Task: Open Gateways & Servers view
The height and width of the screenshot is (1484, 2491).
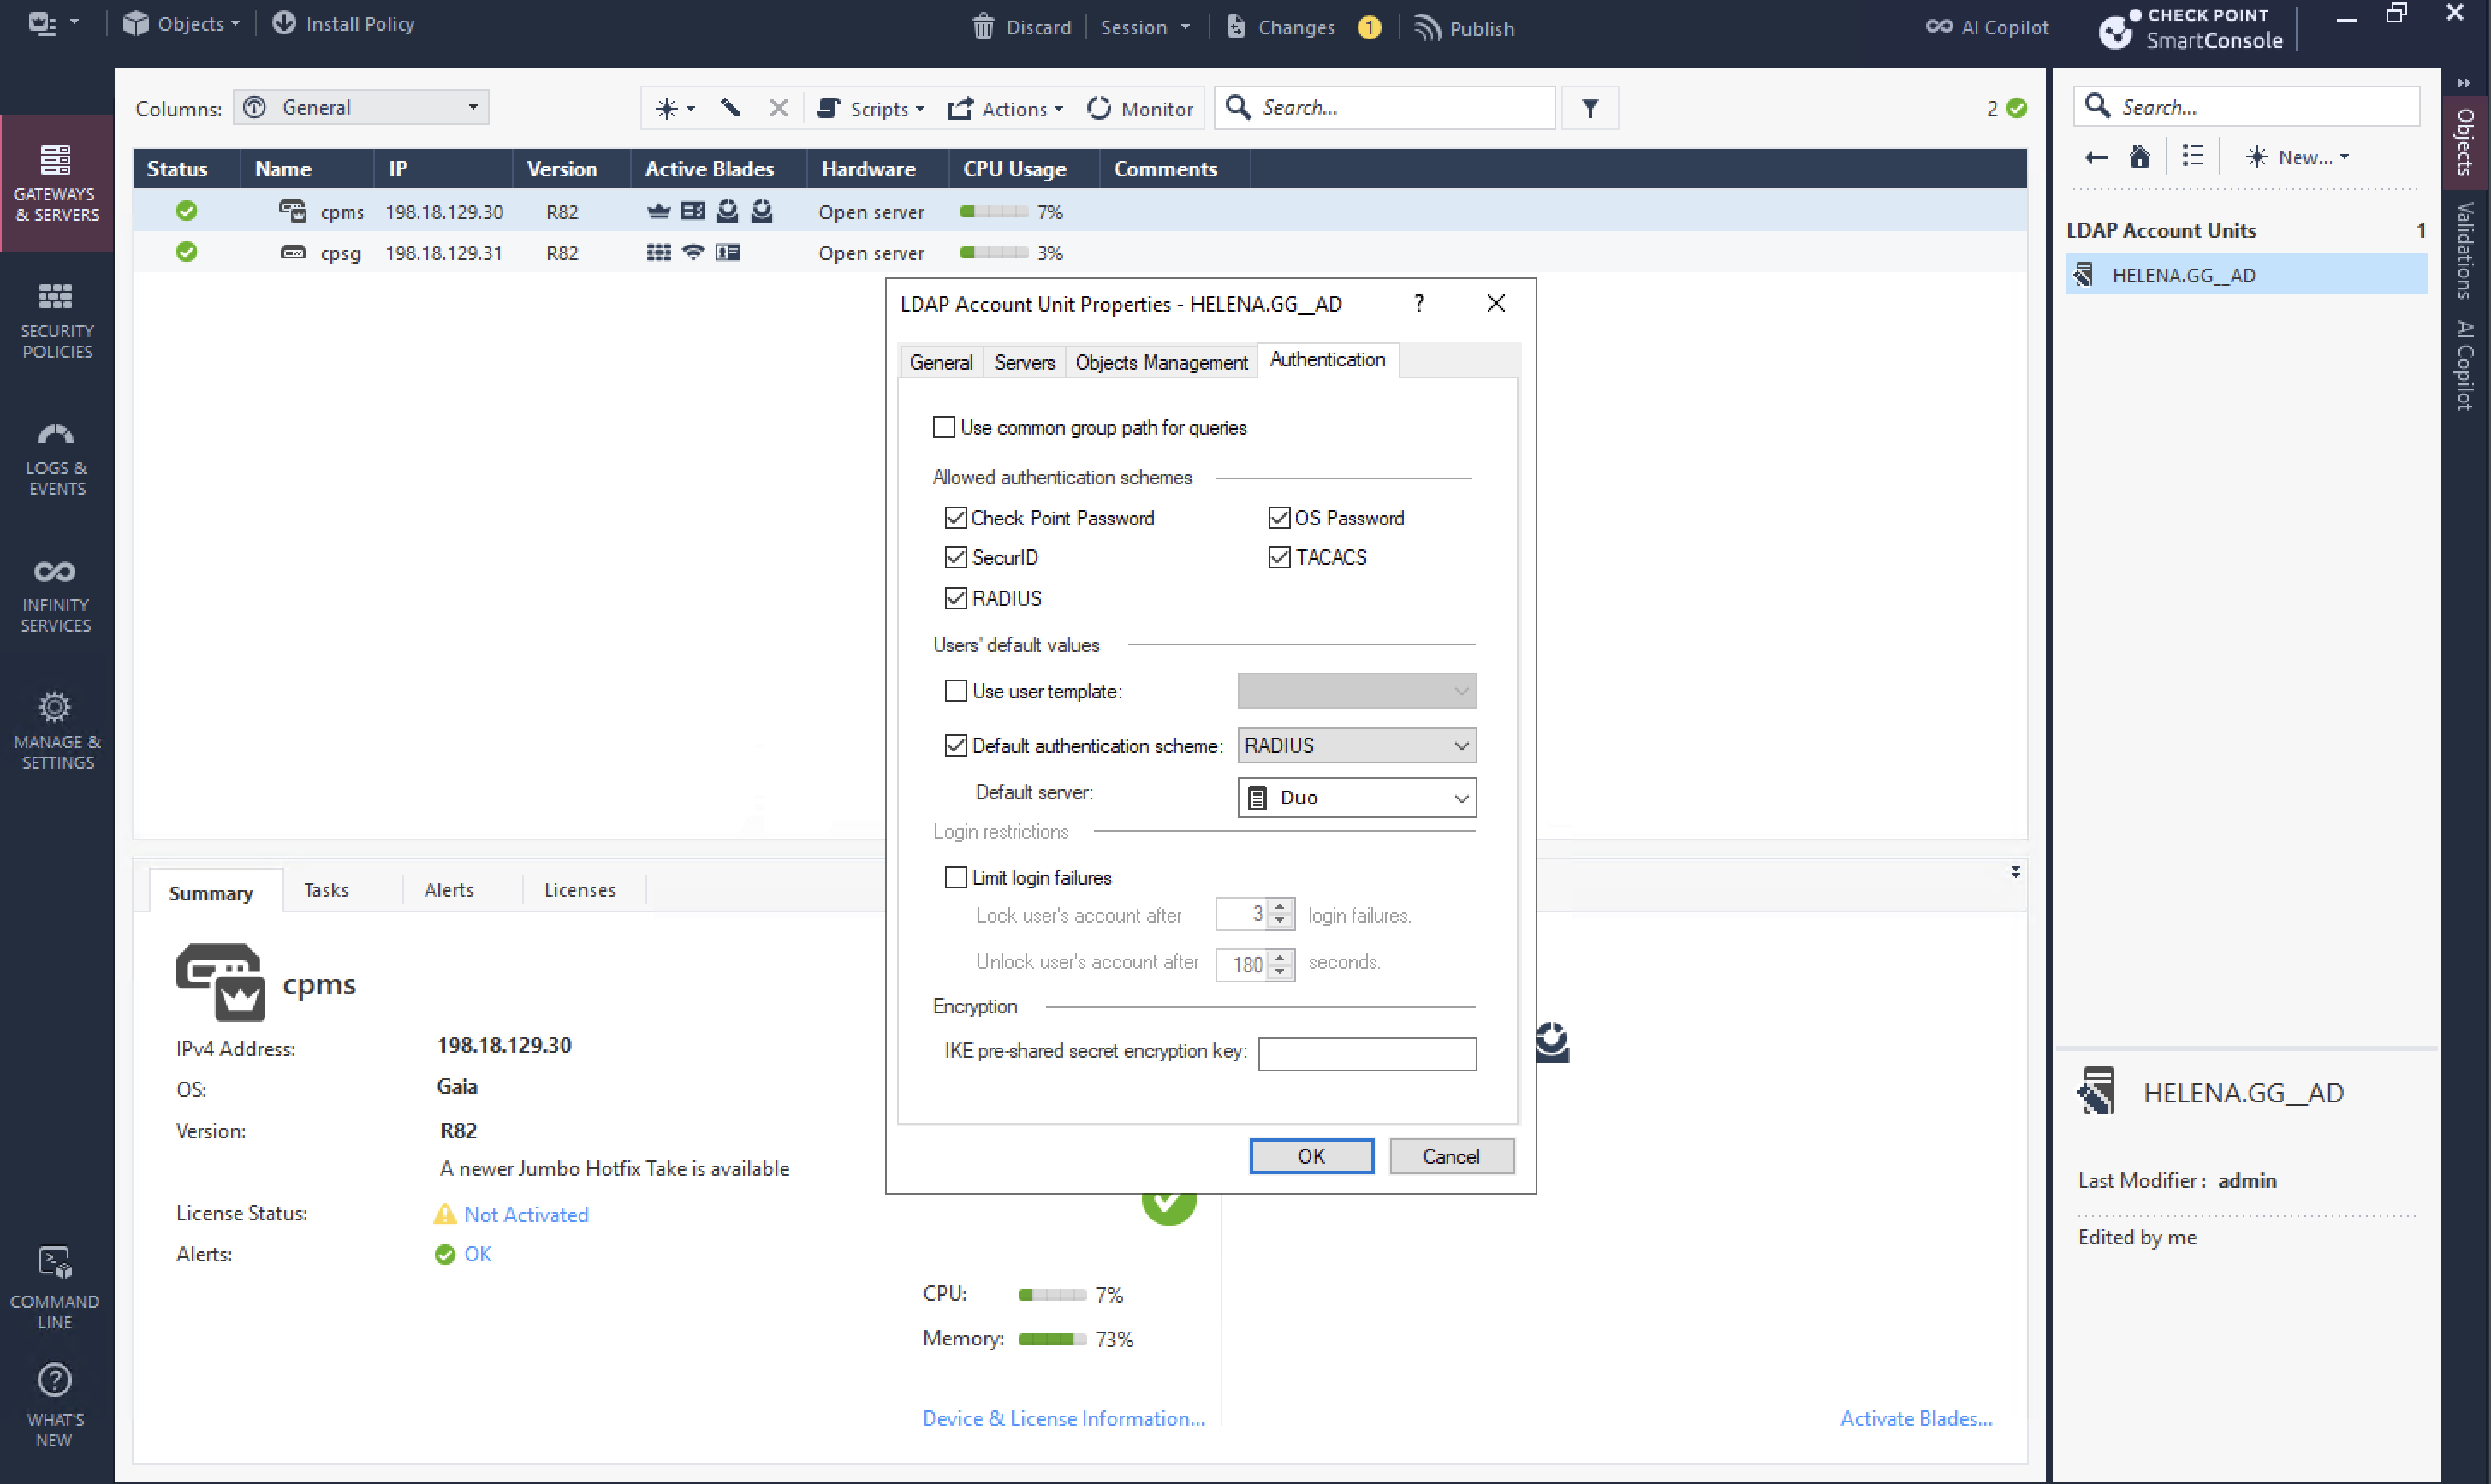Action: [56, 182]
